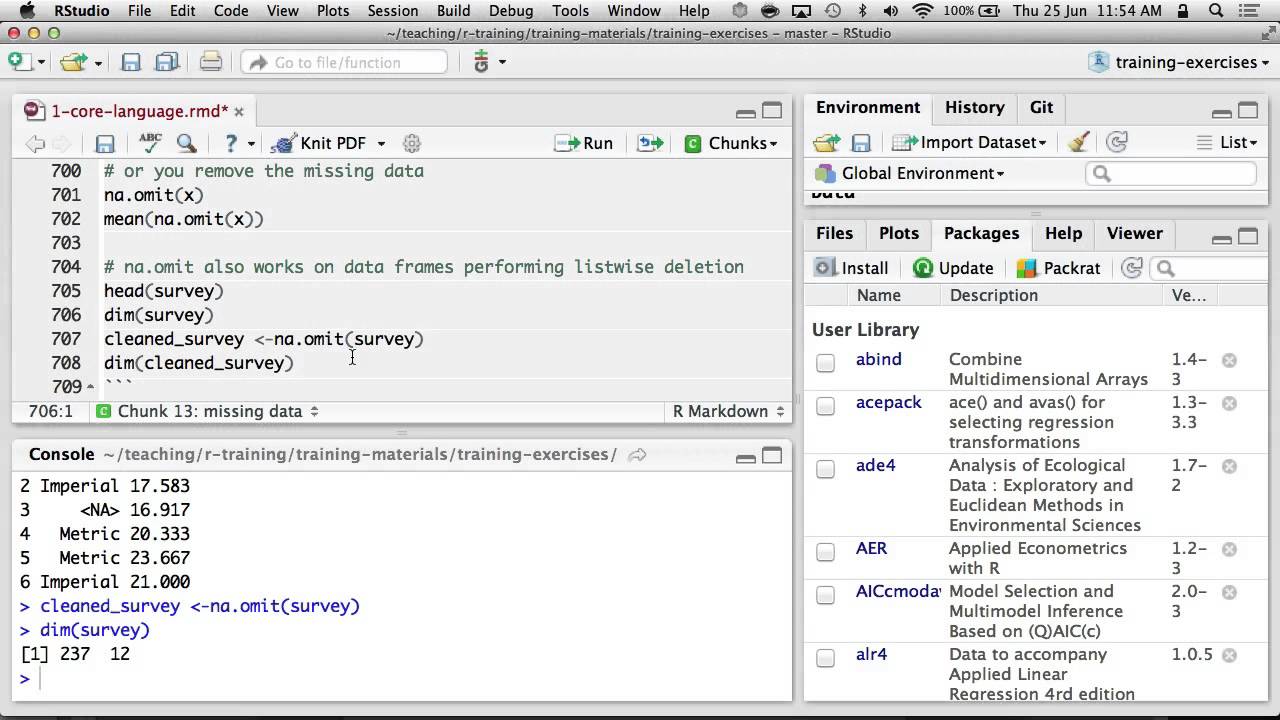The image size is (1280, 720).
Task: Click view current directory arrow in Console
Action: [x=637, y=455]
